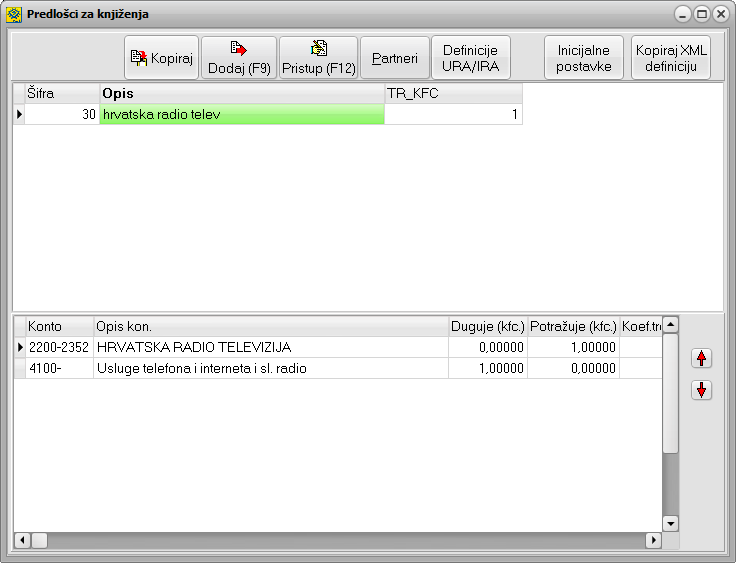Click Kopiraj XML definiciju button
The height and width of the screenshot is (563, 736).
[x=671, y=58]
